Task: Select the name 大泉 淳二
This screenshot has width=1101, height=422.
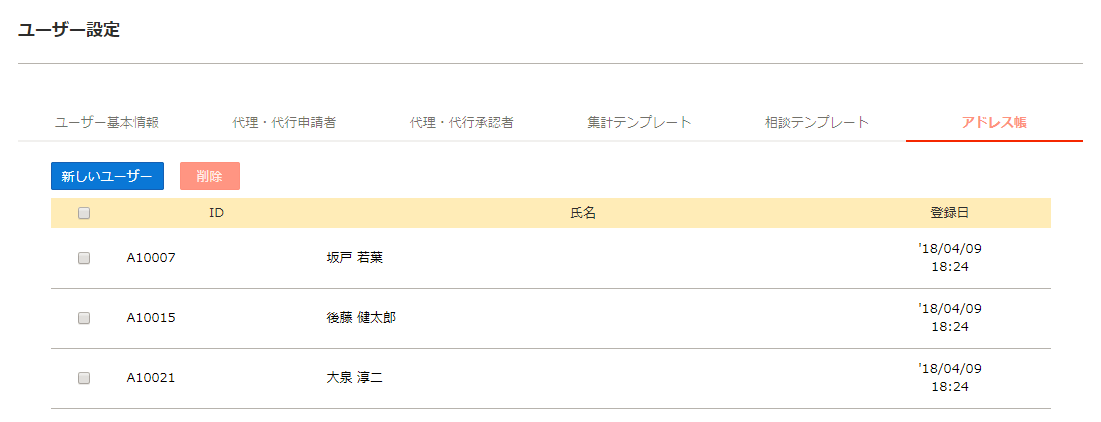Action: pos(355,378)
